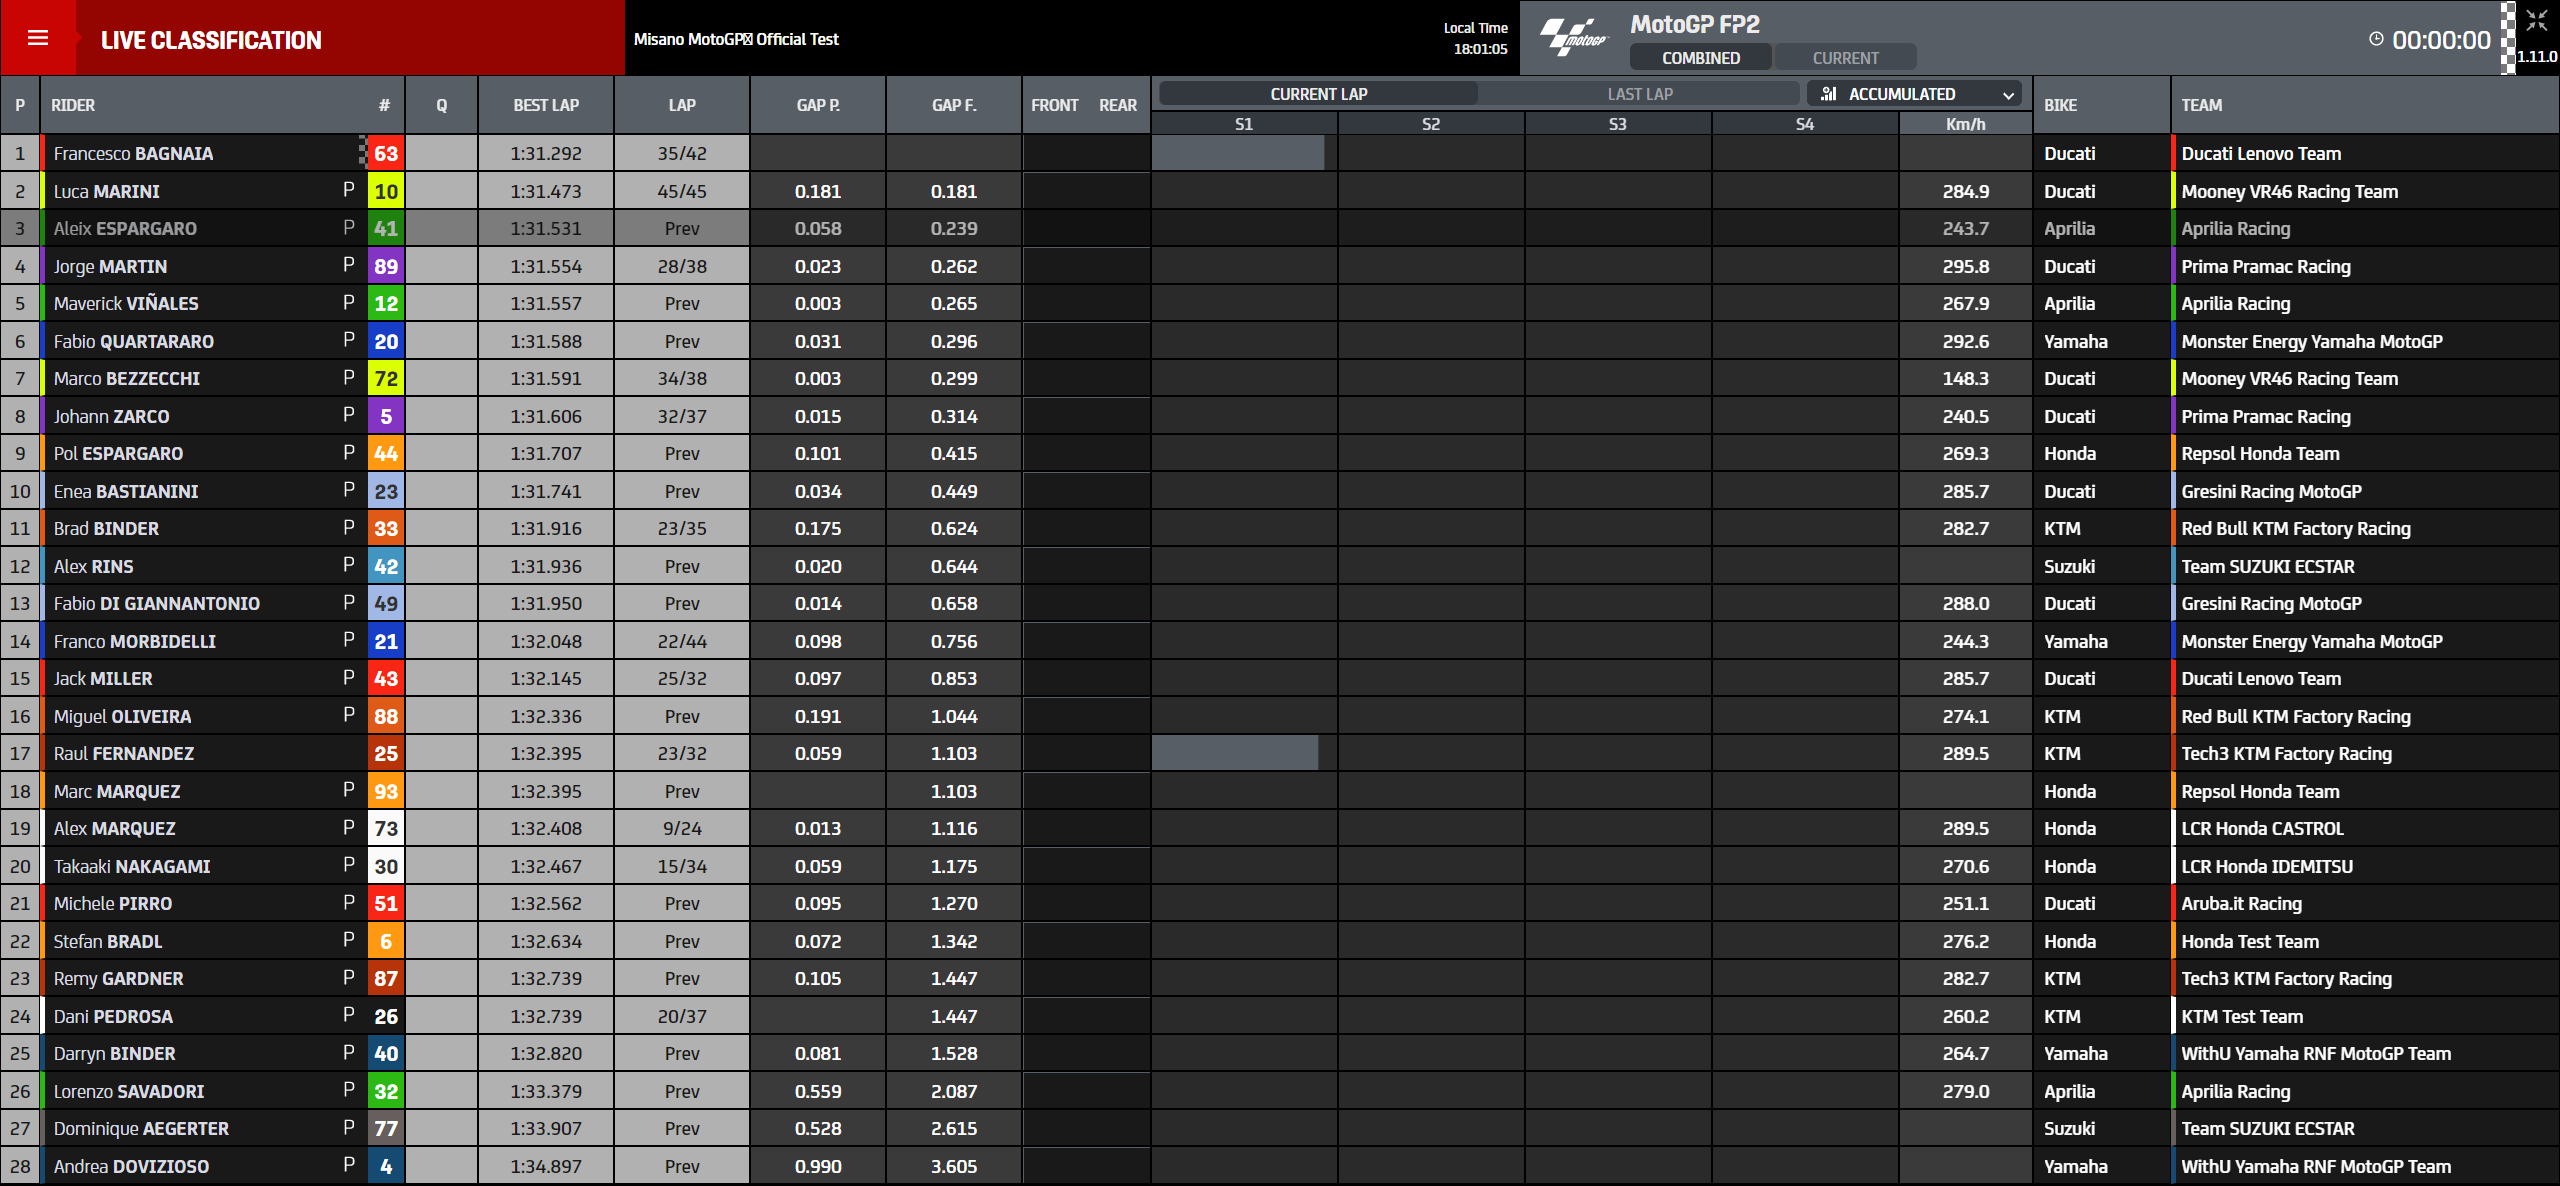Image resolution: width=2560 pixels, height=1186 pixels.
Task: Click Maverick VIÑALES best lap 1:31.557
Action: 546,303
